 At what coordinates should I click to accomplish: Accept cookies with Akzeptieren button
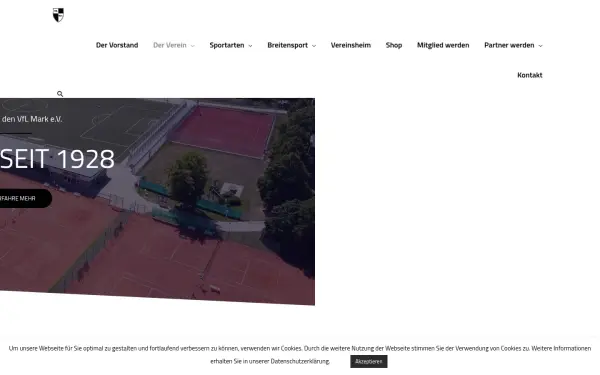368,361
